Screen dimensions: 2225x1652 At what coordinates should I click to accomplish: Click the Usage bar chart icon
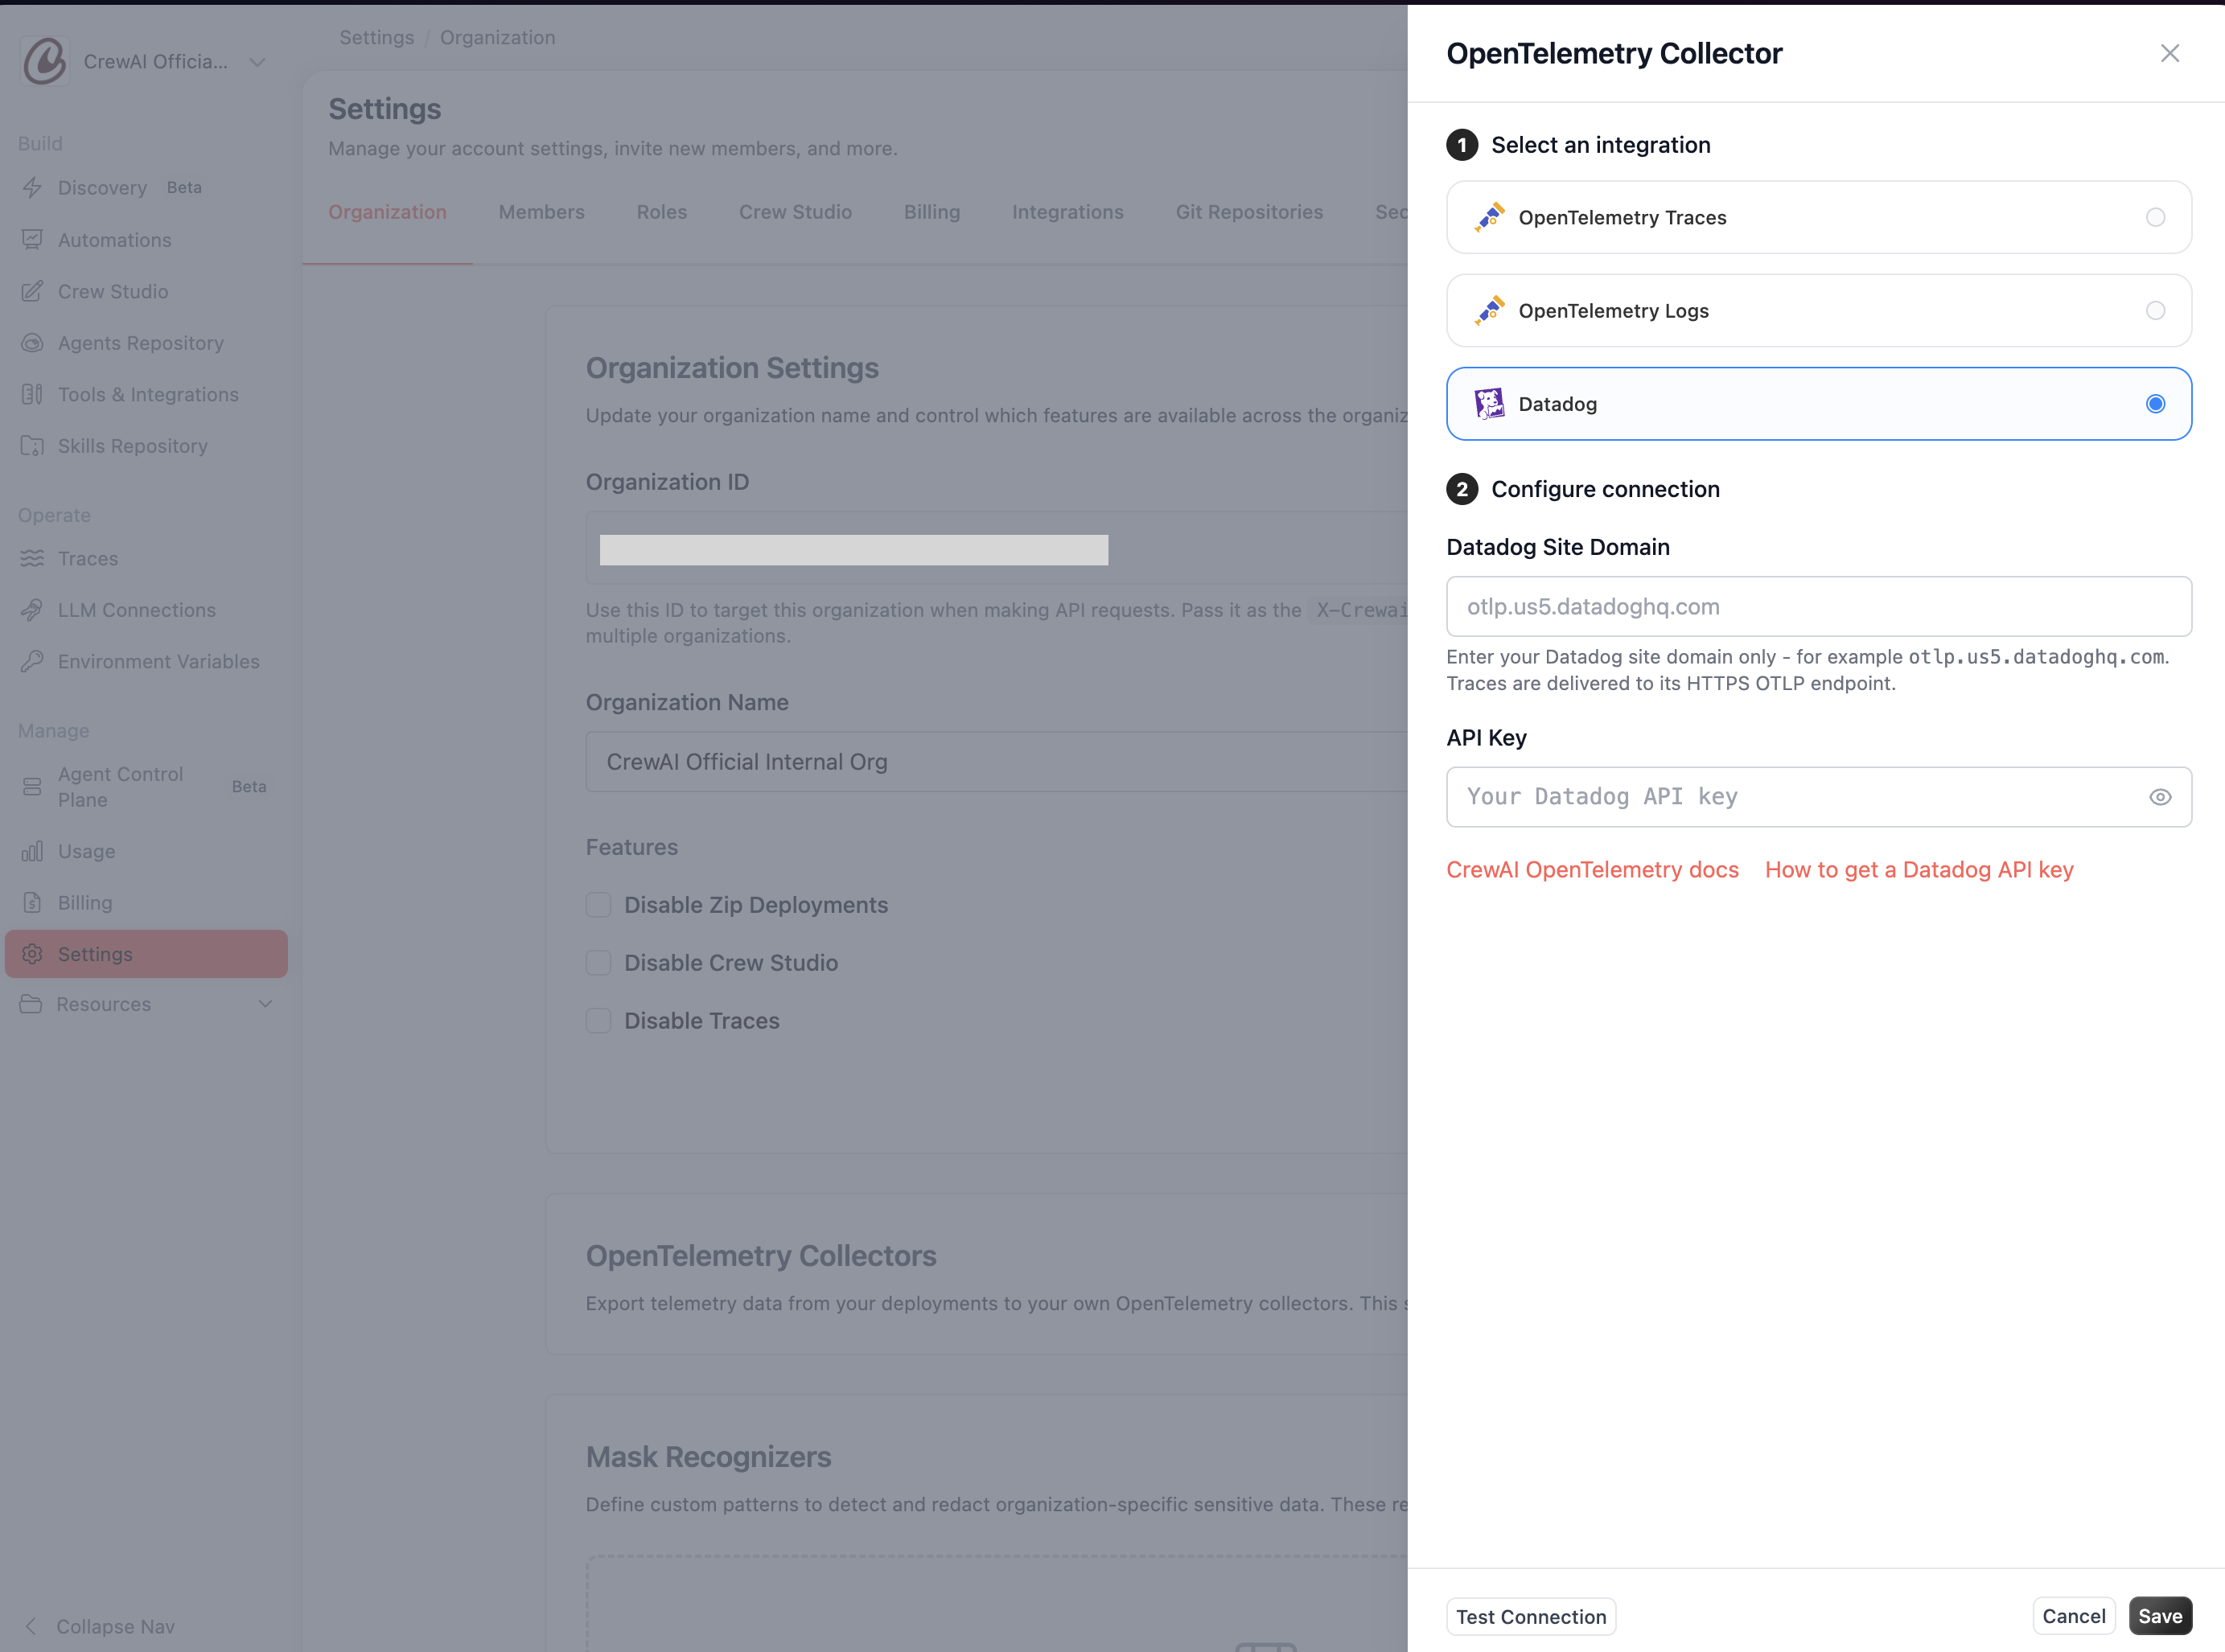tap(32, 851)
